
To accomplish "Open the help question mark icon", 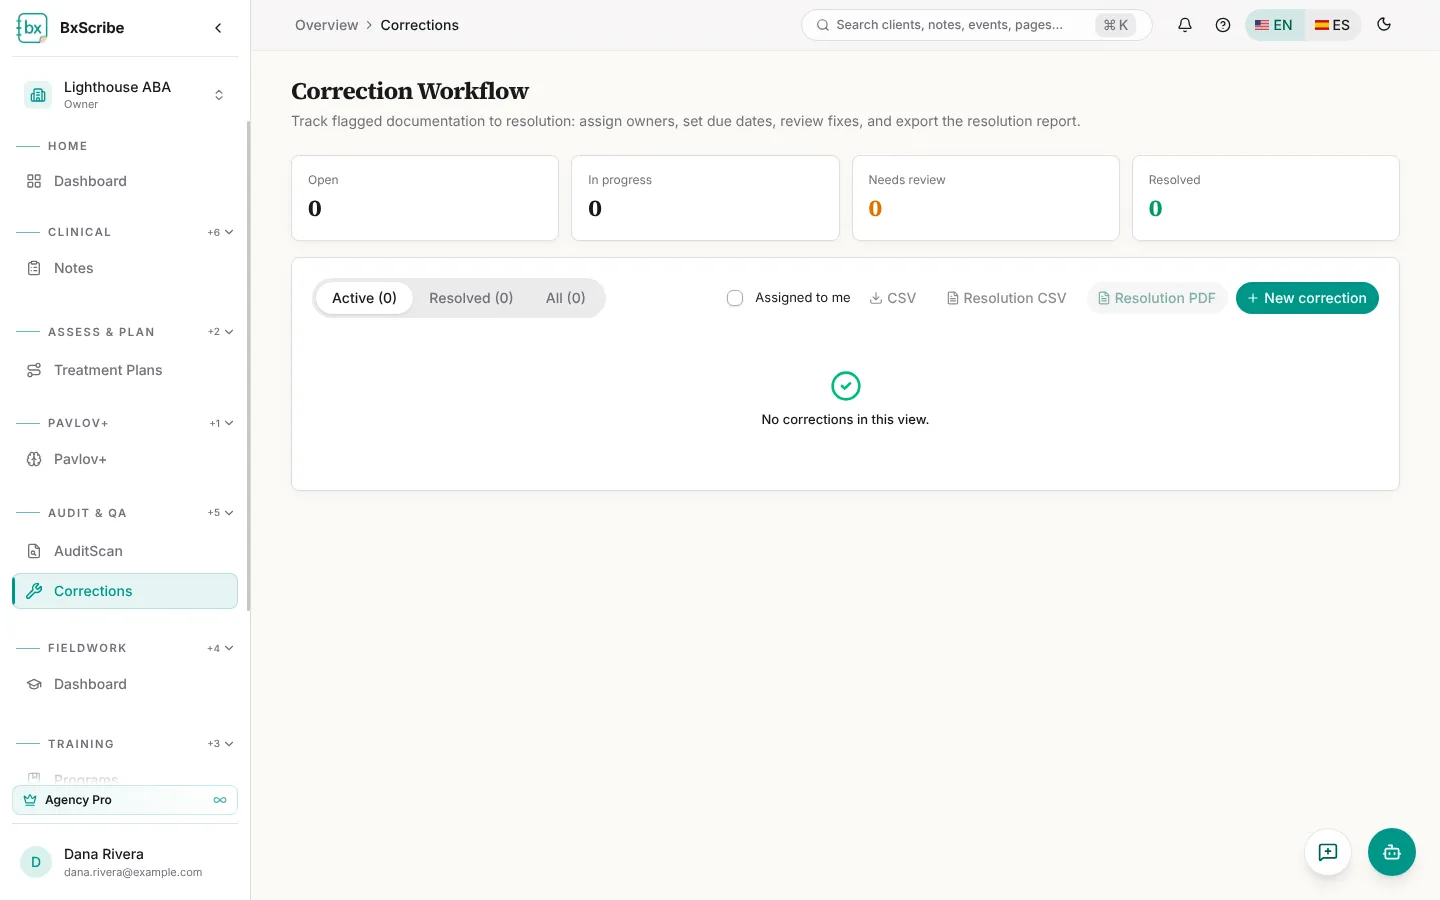I will (1223, 25).
